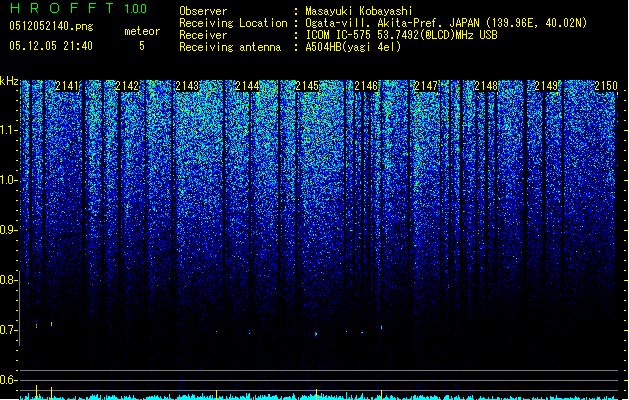The height and width of the screenshot is (400, 629).
Task: Click the yellow meteor marker below the 2145 label
Action: [x=317, y=394]
